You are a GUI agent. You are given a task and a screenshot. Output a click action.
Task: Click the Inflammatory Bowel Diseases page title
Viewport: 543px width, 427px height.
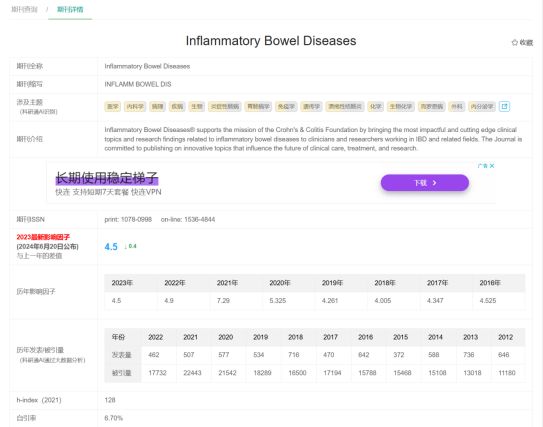pyautogui.click(x=271, y=41)
